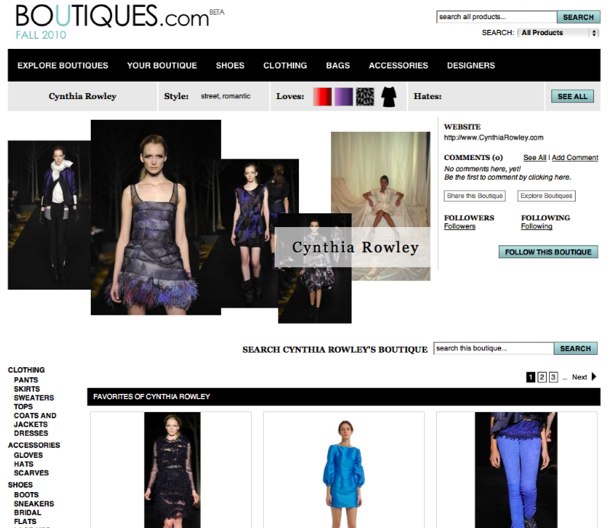This screenshot has width=611, height=528.
Task: Open the Explore Boutiques menu
Action: pyautogui.click(x=63, y=65)
